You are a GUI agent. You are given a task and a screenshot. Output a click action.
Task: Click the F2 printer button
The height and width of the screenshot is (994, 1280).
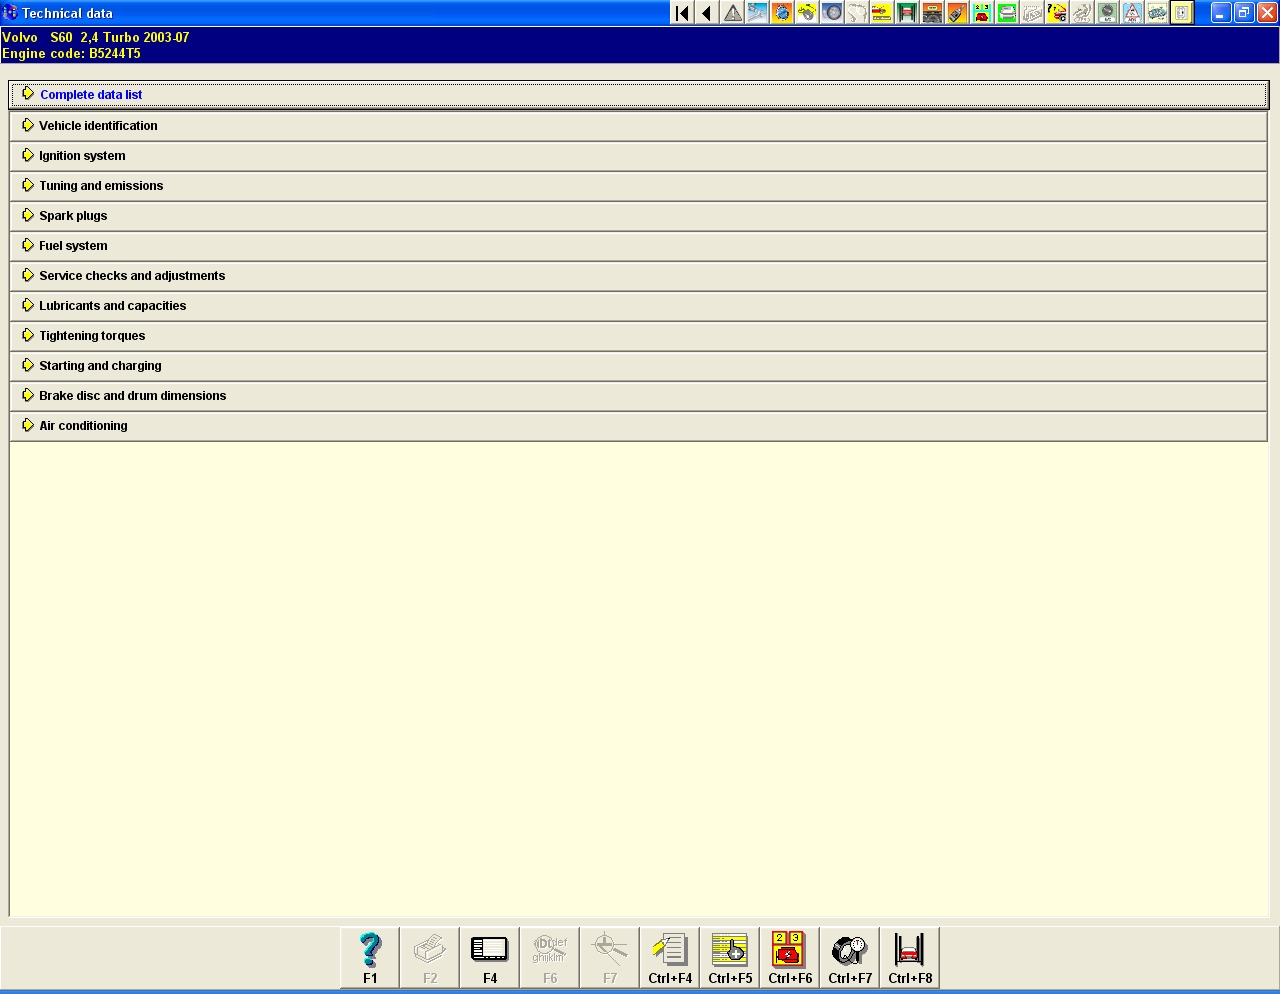click(x=430, y=957)
